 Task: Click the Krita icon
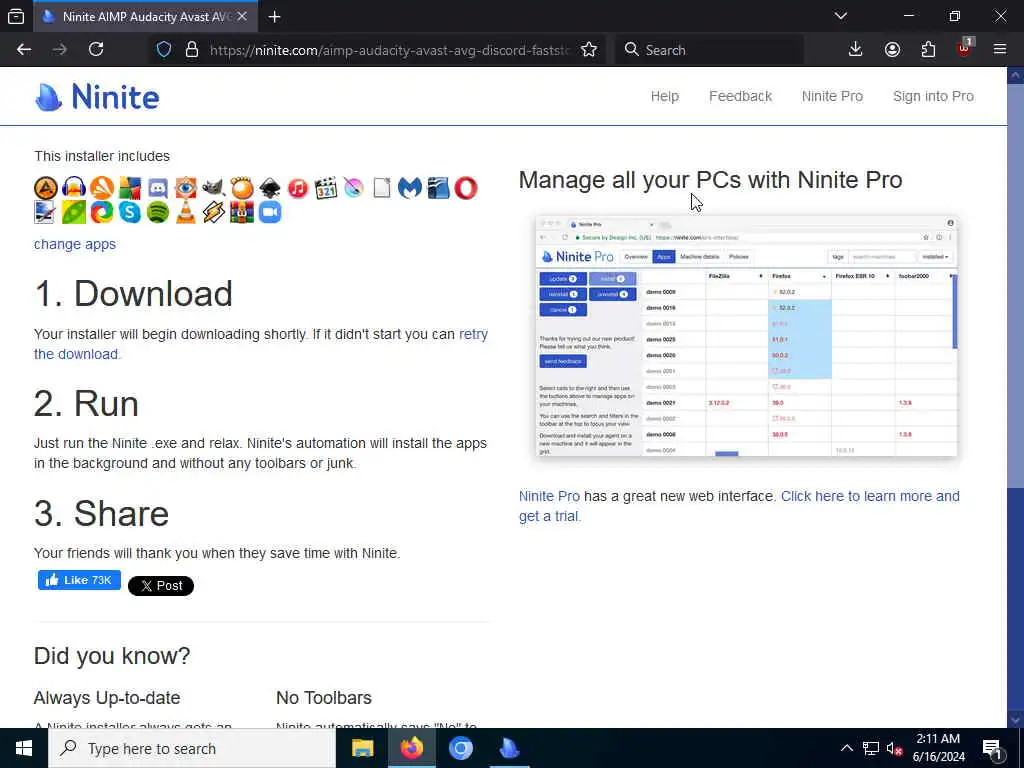[354, 188]
